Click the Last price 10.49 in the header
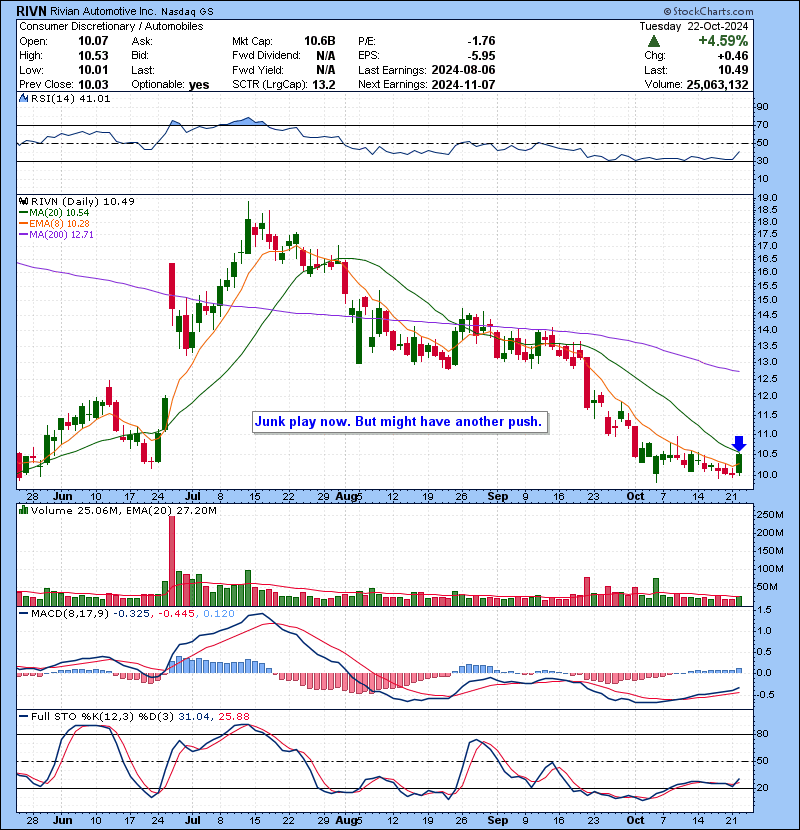 tap(733, 70)
